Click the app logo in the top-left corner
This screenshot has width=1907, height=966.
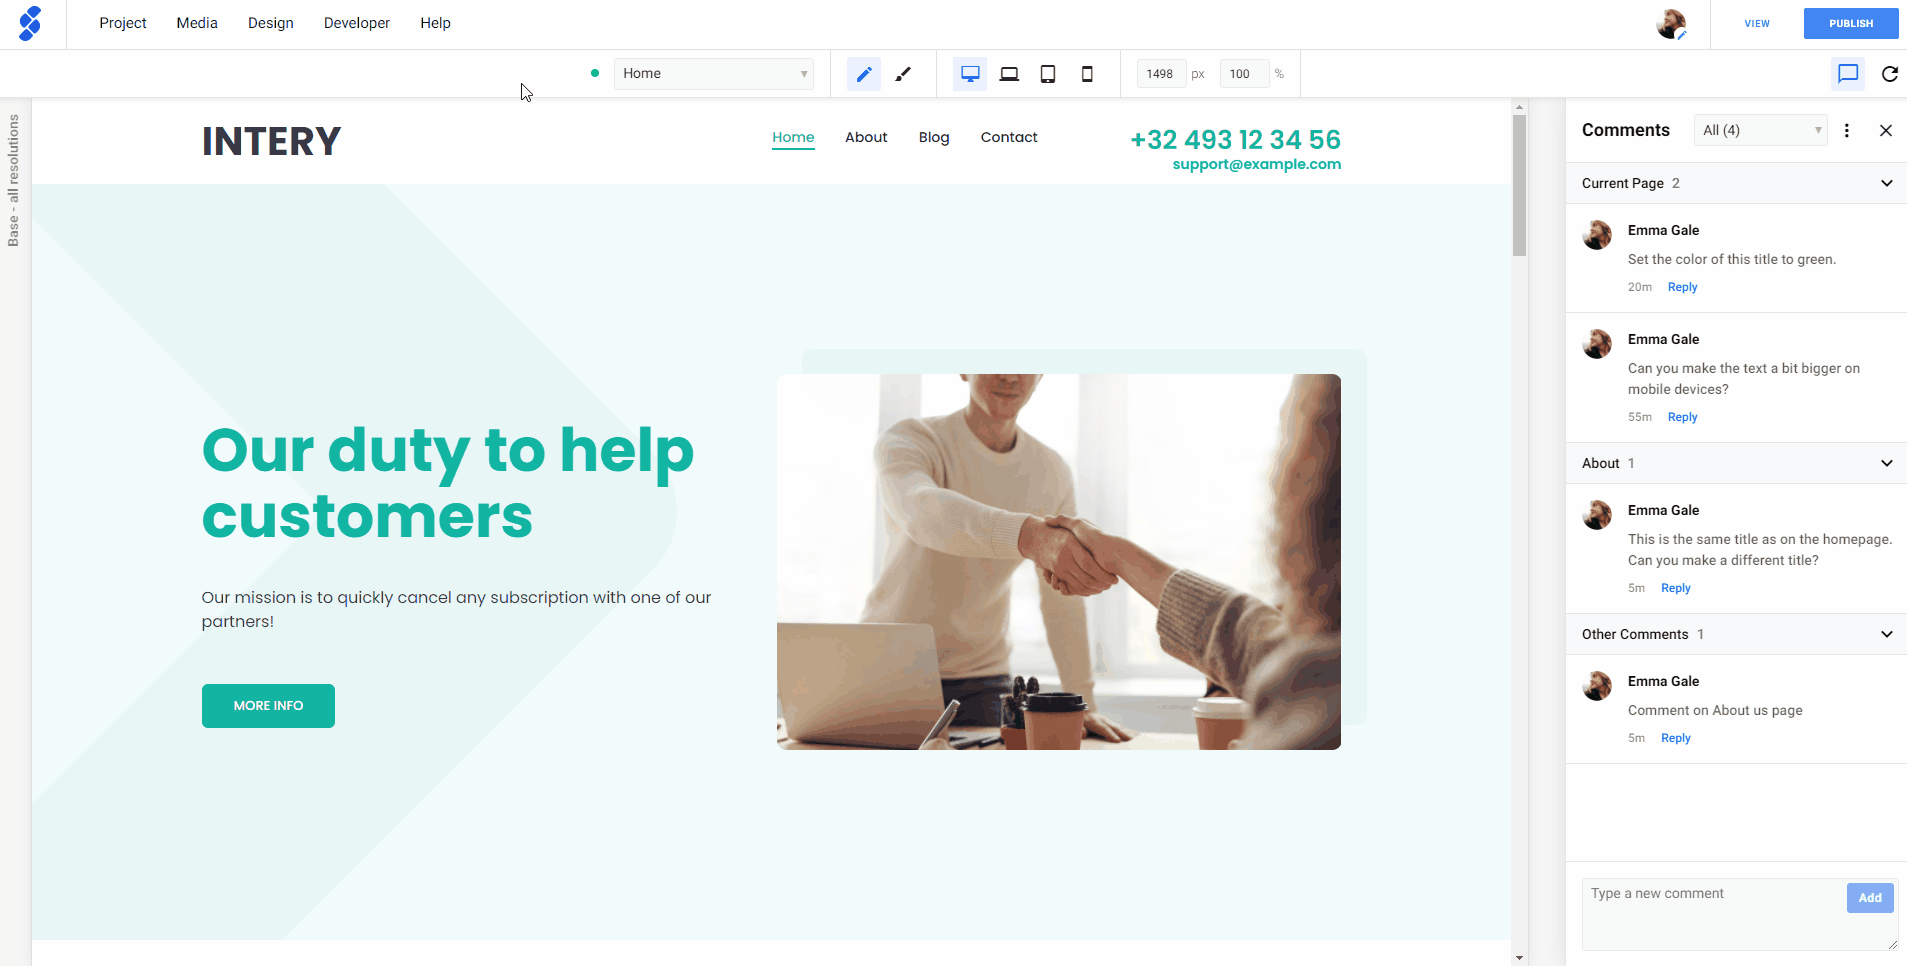click(30, 23)
